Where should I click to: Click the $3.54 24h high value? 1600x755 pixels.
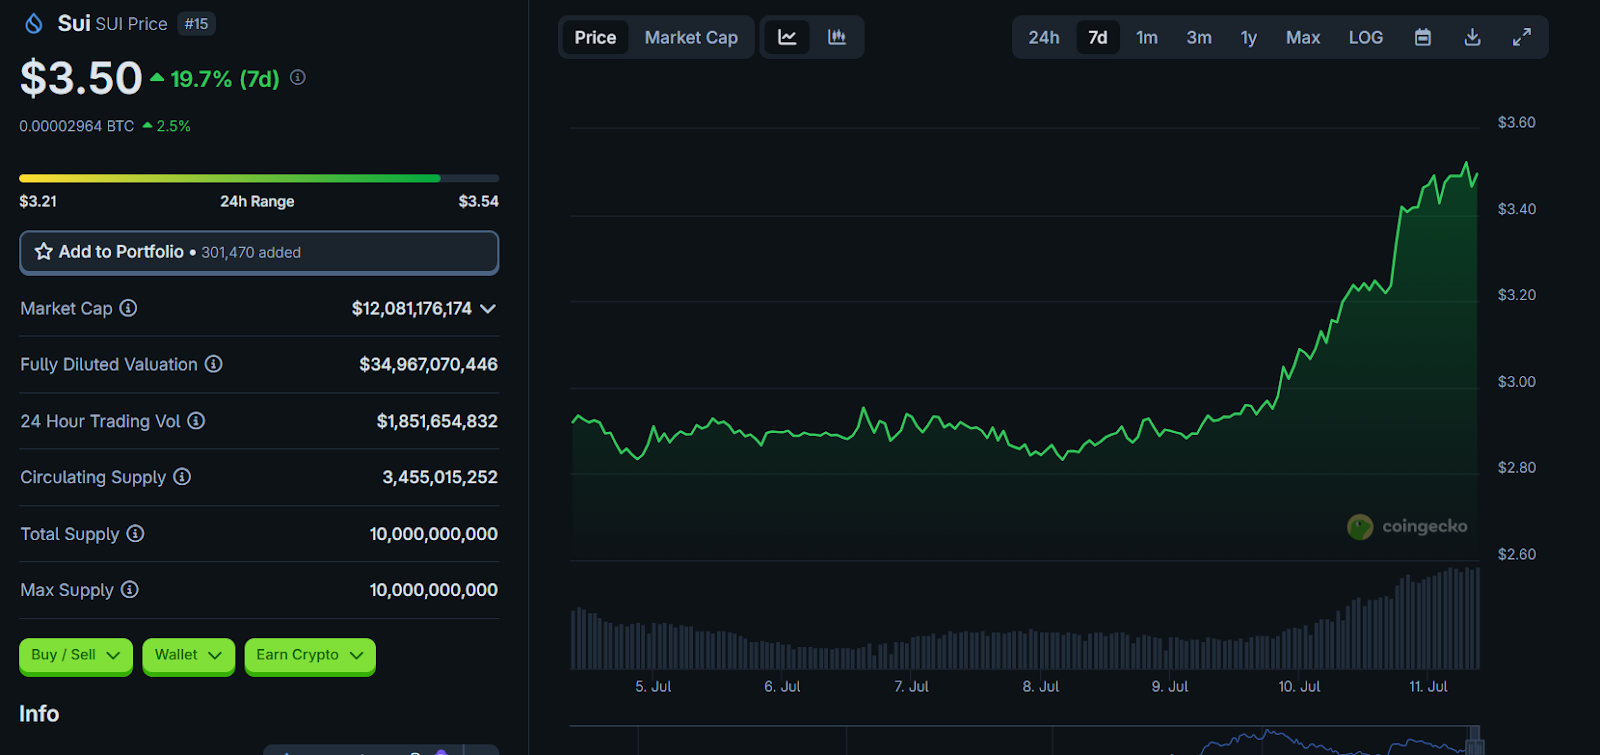pos(478,201)
